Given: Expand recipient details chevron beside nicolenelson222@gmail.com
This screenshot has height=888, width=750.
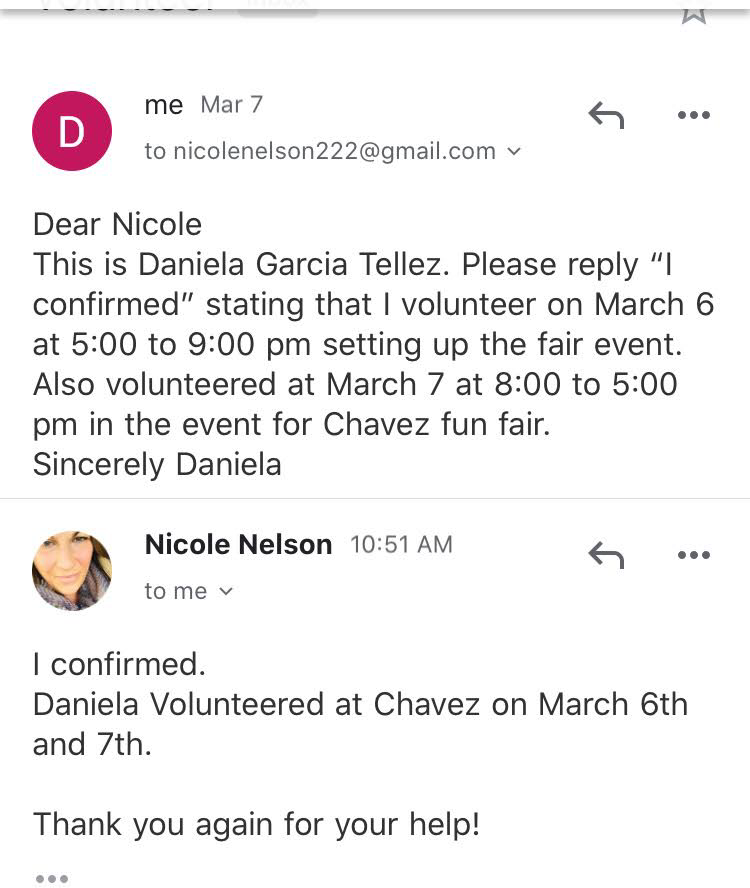Looking at the screenshot, I should [515, 152].
